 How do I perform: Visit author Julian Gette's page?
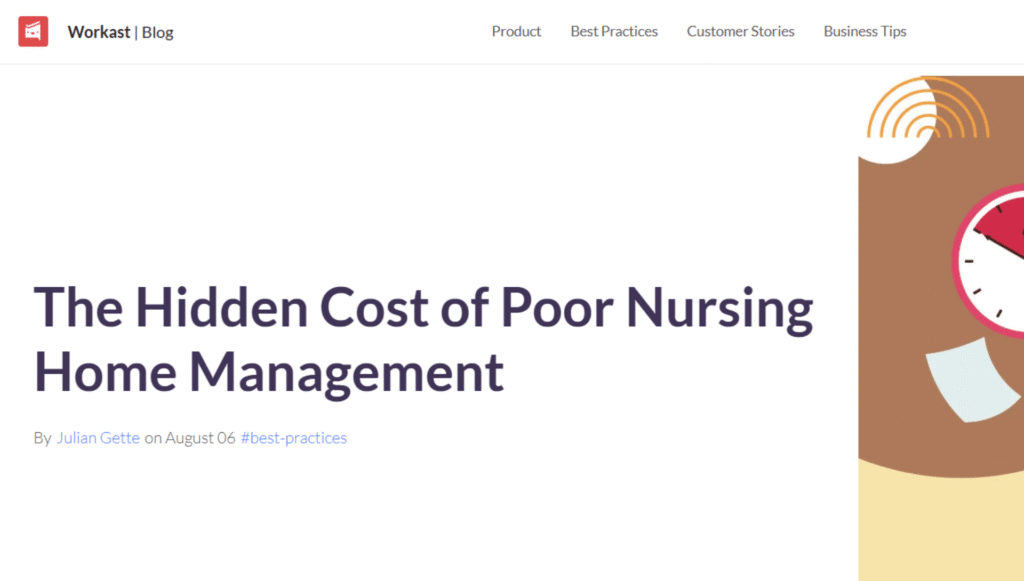click(98, 438)
